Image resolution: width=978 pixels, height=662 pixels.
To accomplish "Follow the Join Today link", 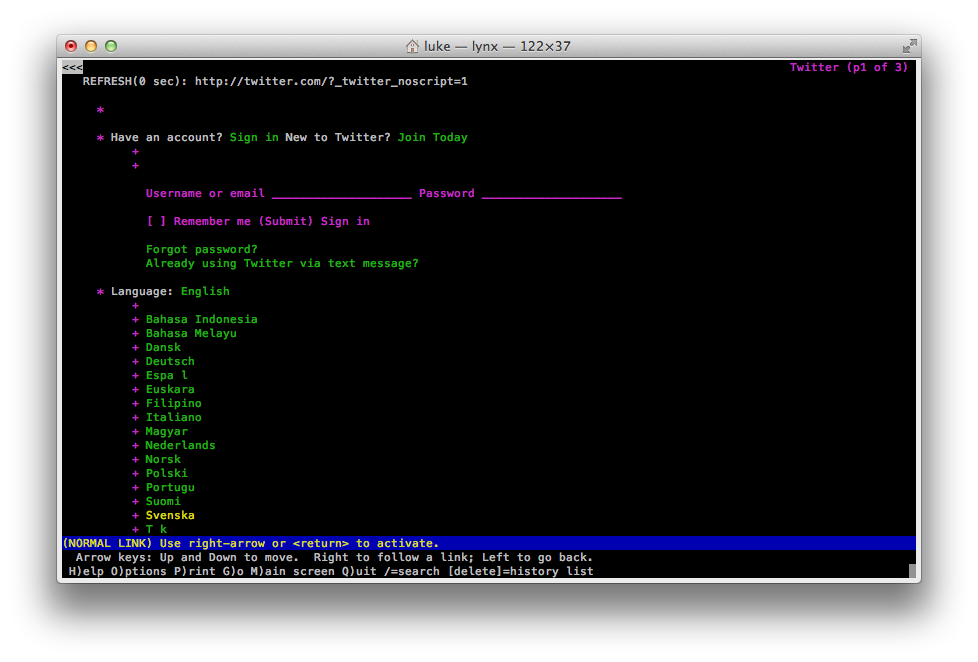I will click(x=432, y=138).
